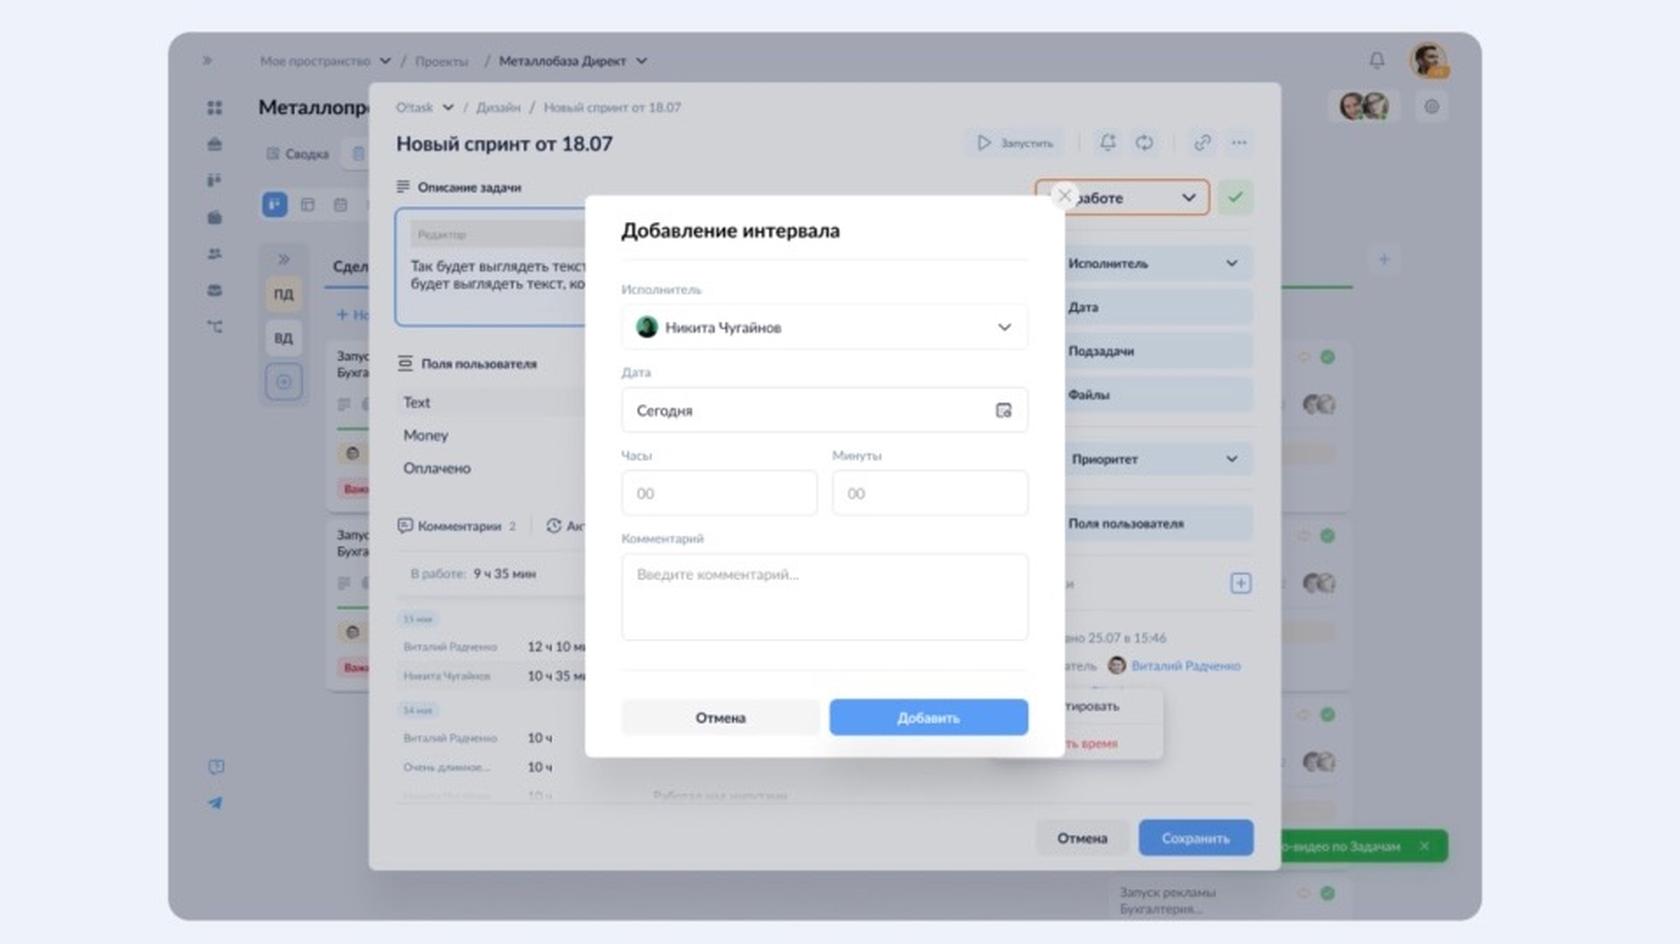Select the ПД project badge
Screen dimensions: 1680x944
click(284, 294)
